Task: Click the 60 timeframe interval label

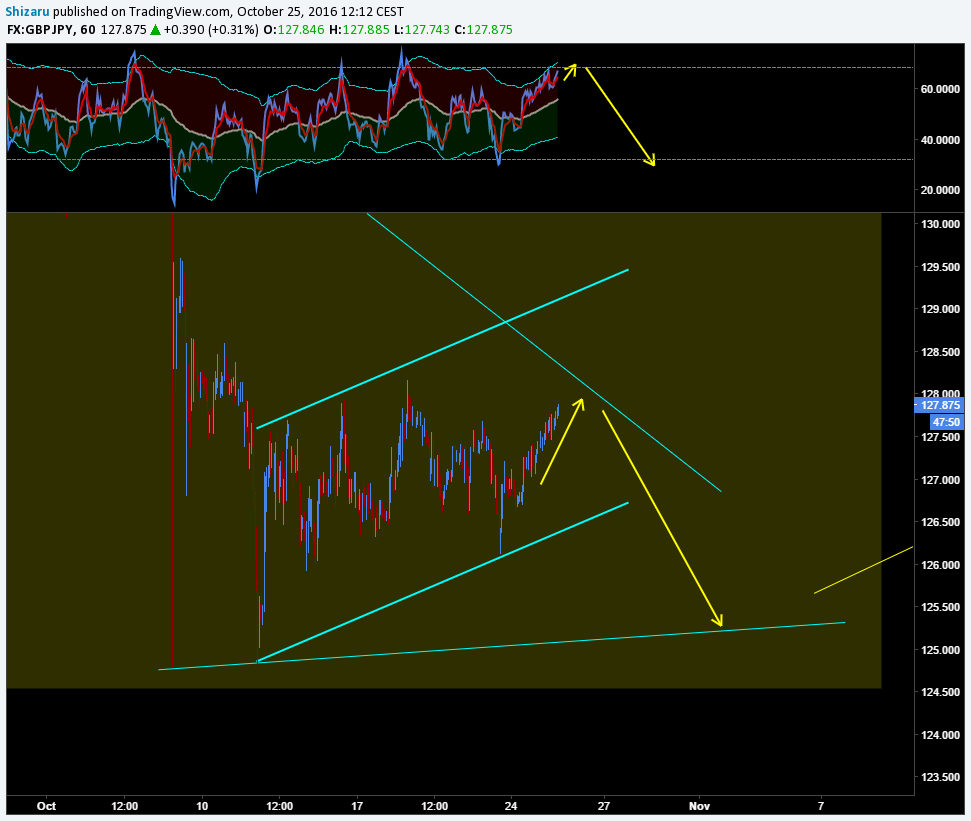Action: pos(88,30)
